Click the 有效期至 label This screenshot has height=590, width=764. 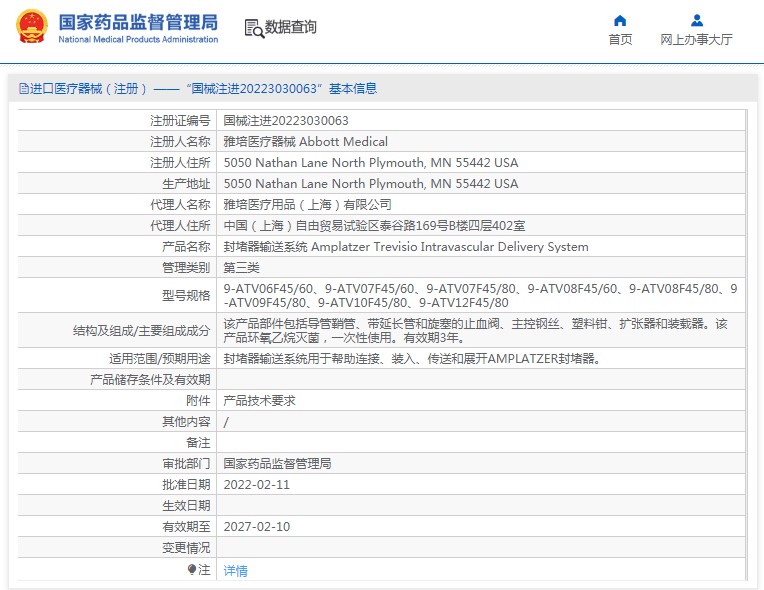186,527
